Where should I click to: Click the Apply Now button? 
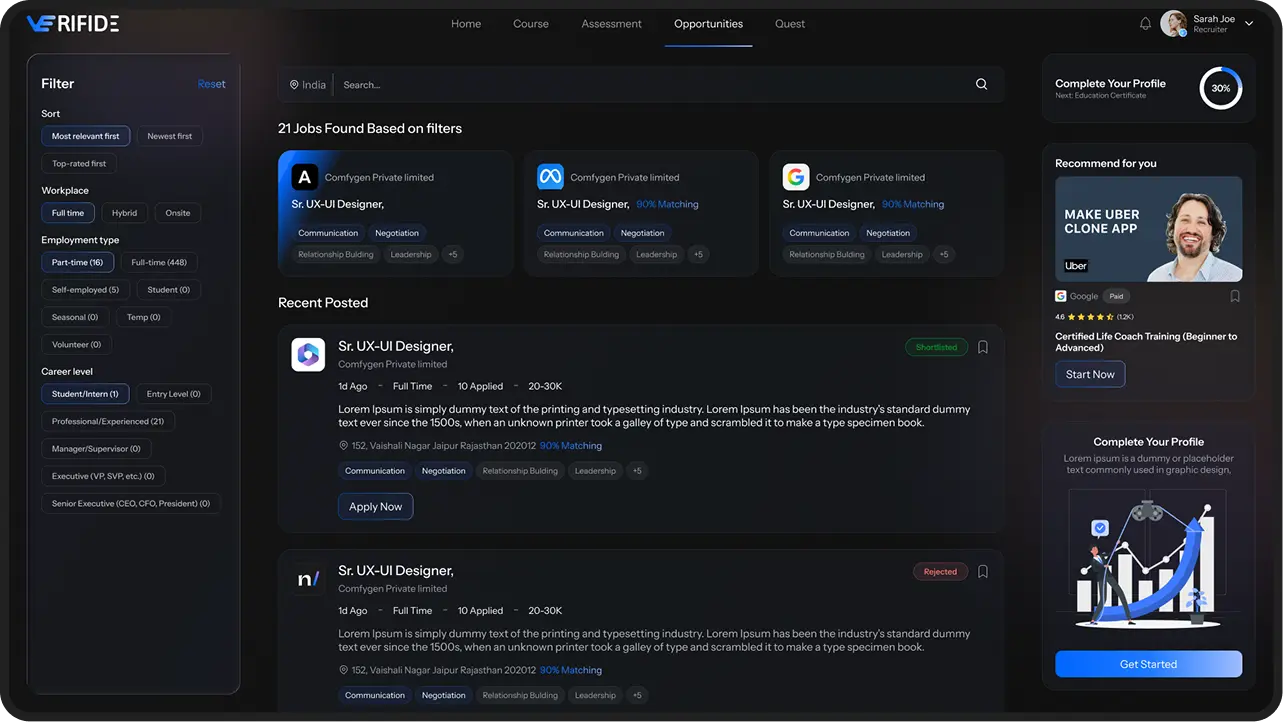coord(375,507)
